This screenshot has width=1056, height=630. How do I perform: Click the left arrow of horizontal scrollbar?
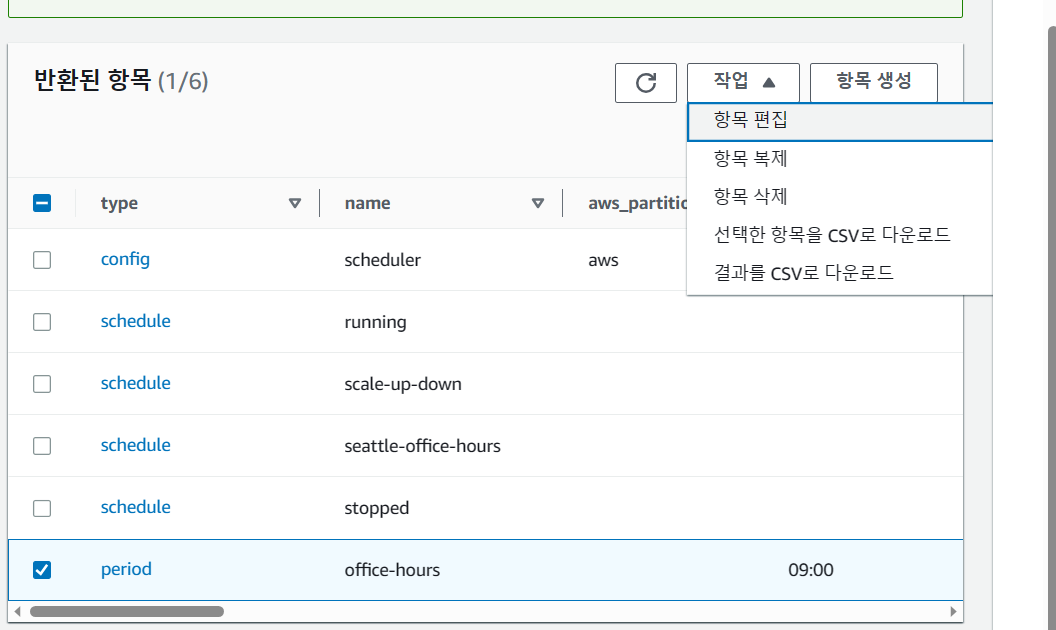point(18,611)
